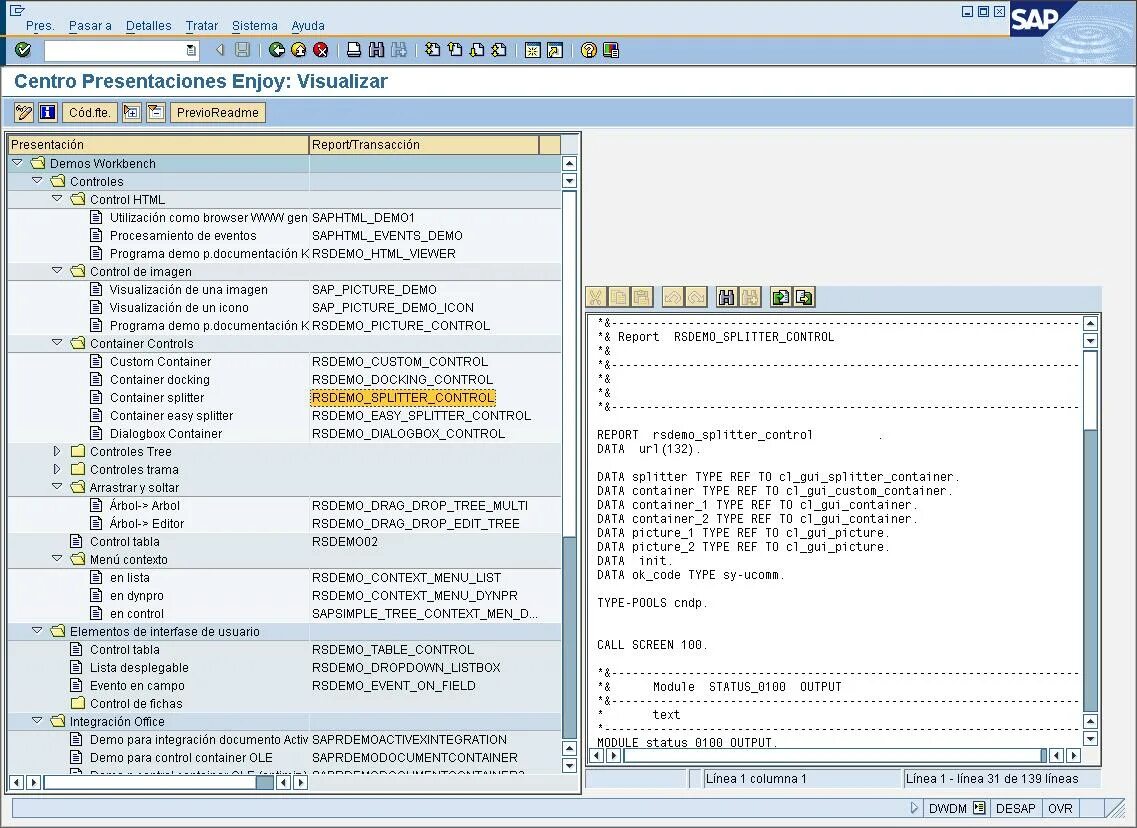
Task: Click the Cód.fte. button
Action: [90, 112]
